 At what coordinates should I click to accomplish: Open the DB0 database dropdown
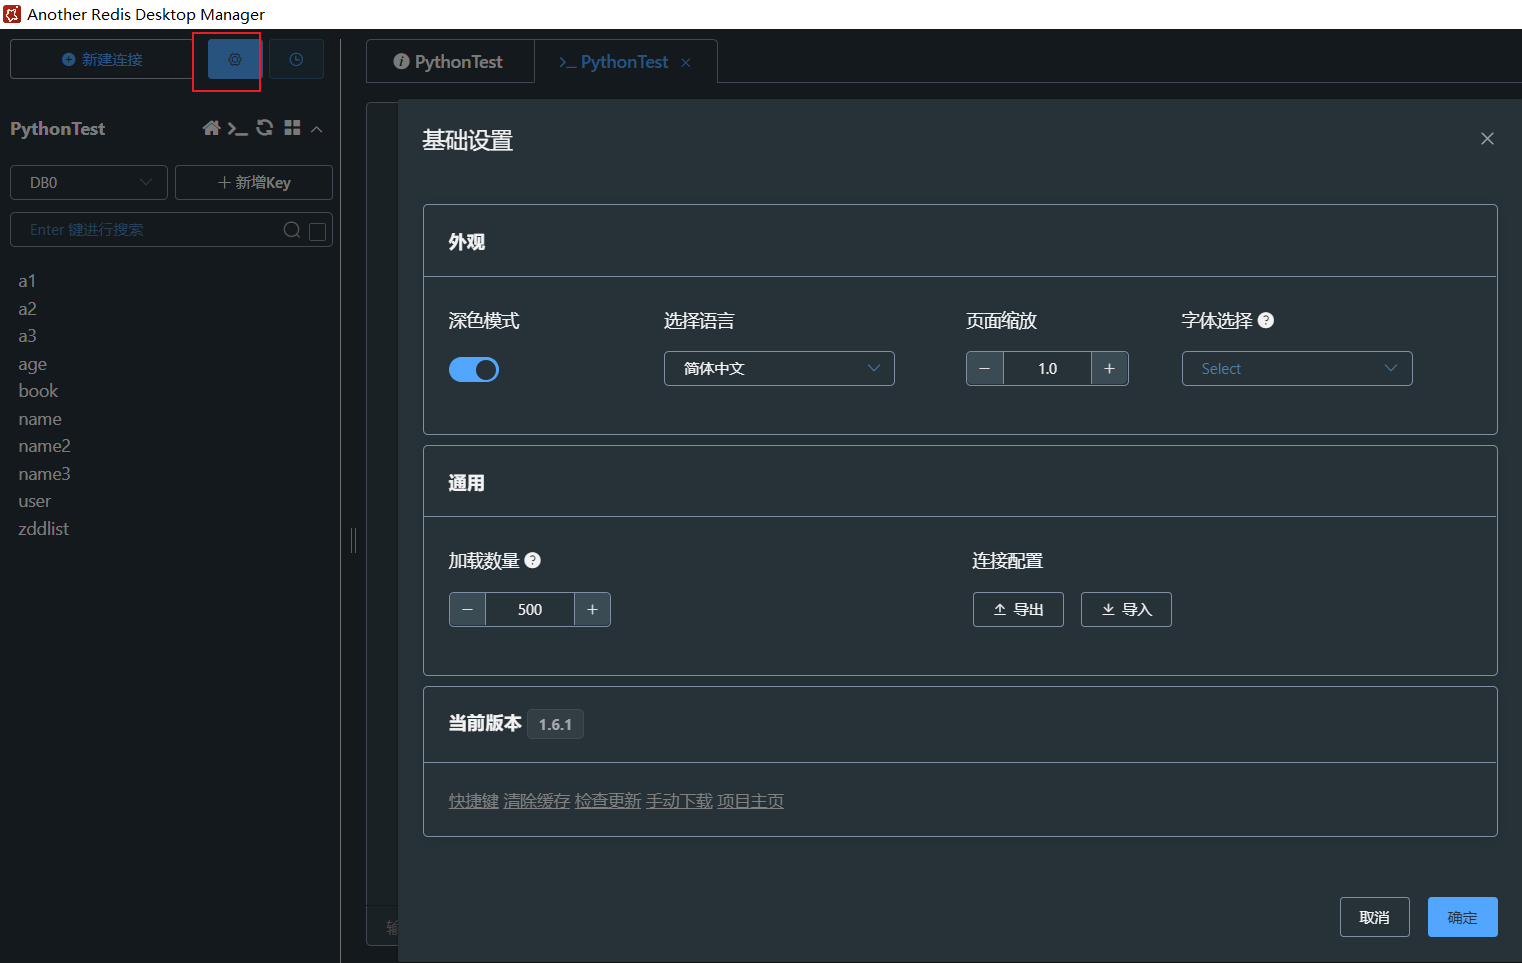click(89, 183)
